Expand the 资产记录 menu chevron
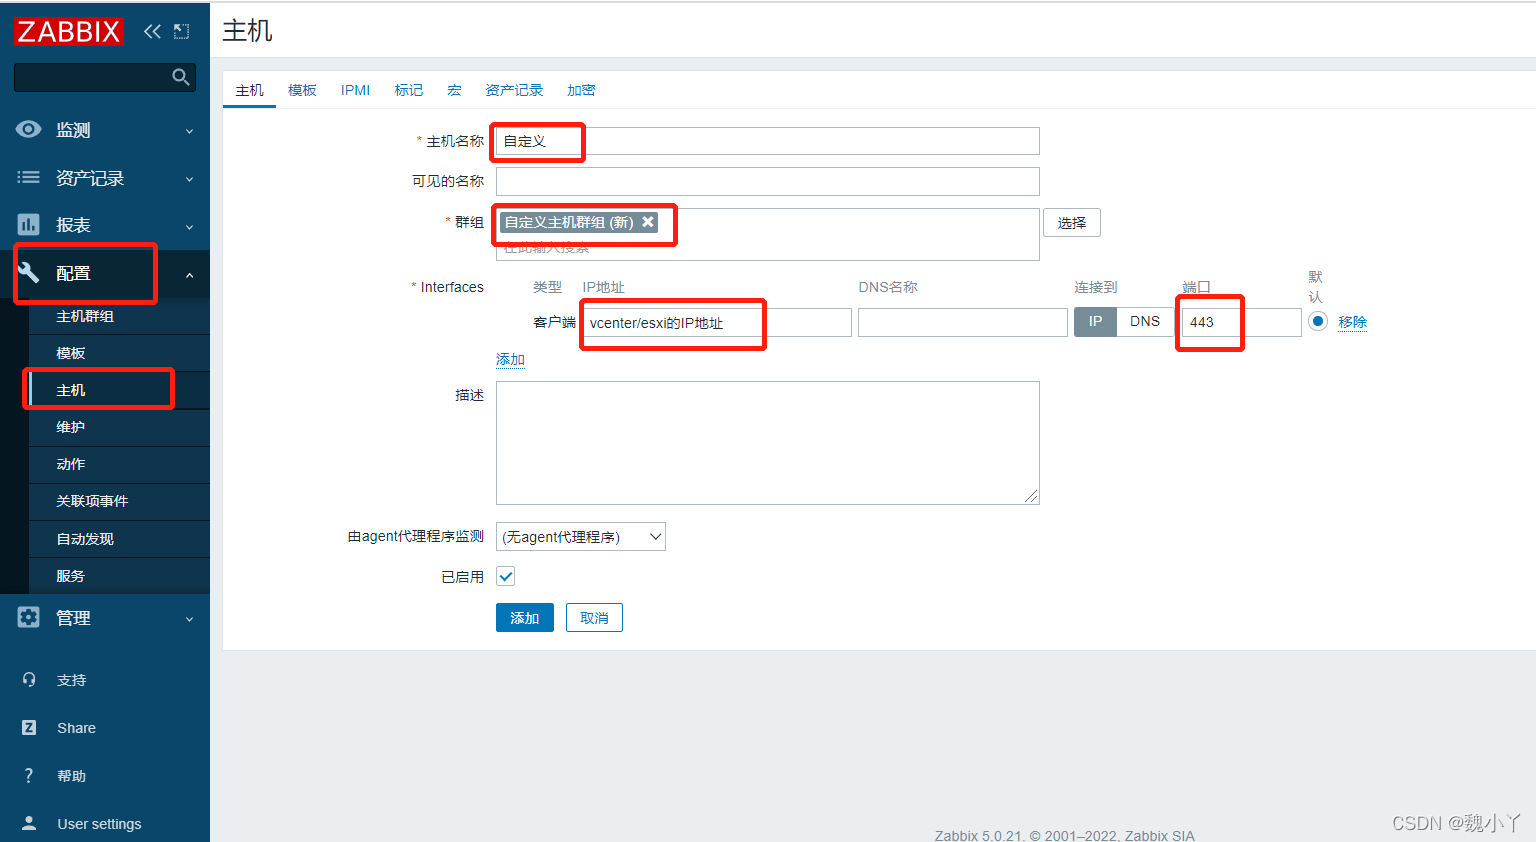Viewport: 1536px width, 842px height. point(189,179)
